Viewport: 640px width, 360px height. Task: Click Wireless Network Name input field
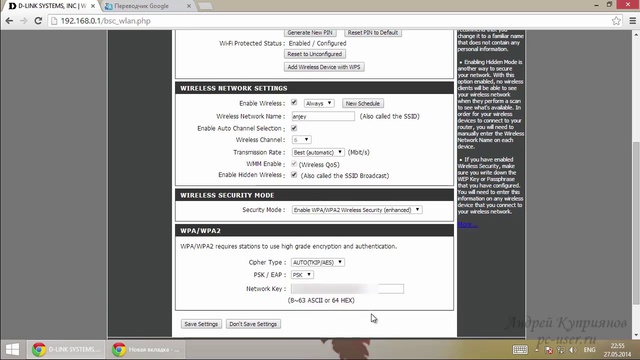point(323,116)
